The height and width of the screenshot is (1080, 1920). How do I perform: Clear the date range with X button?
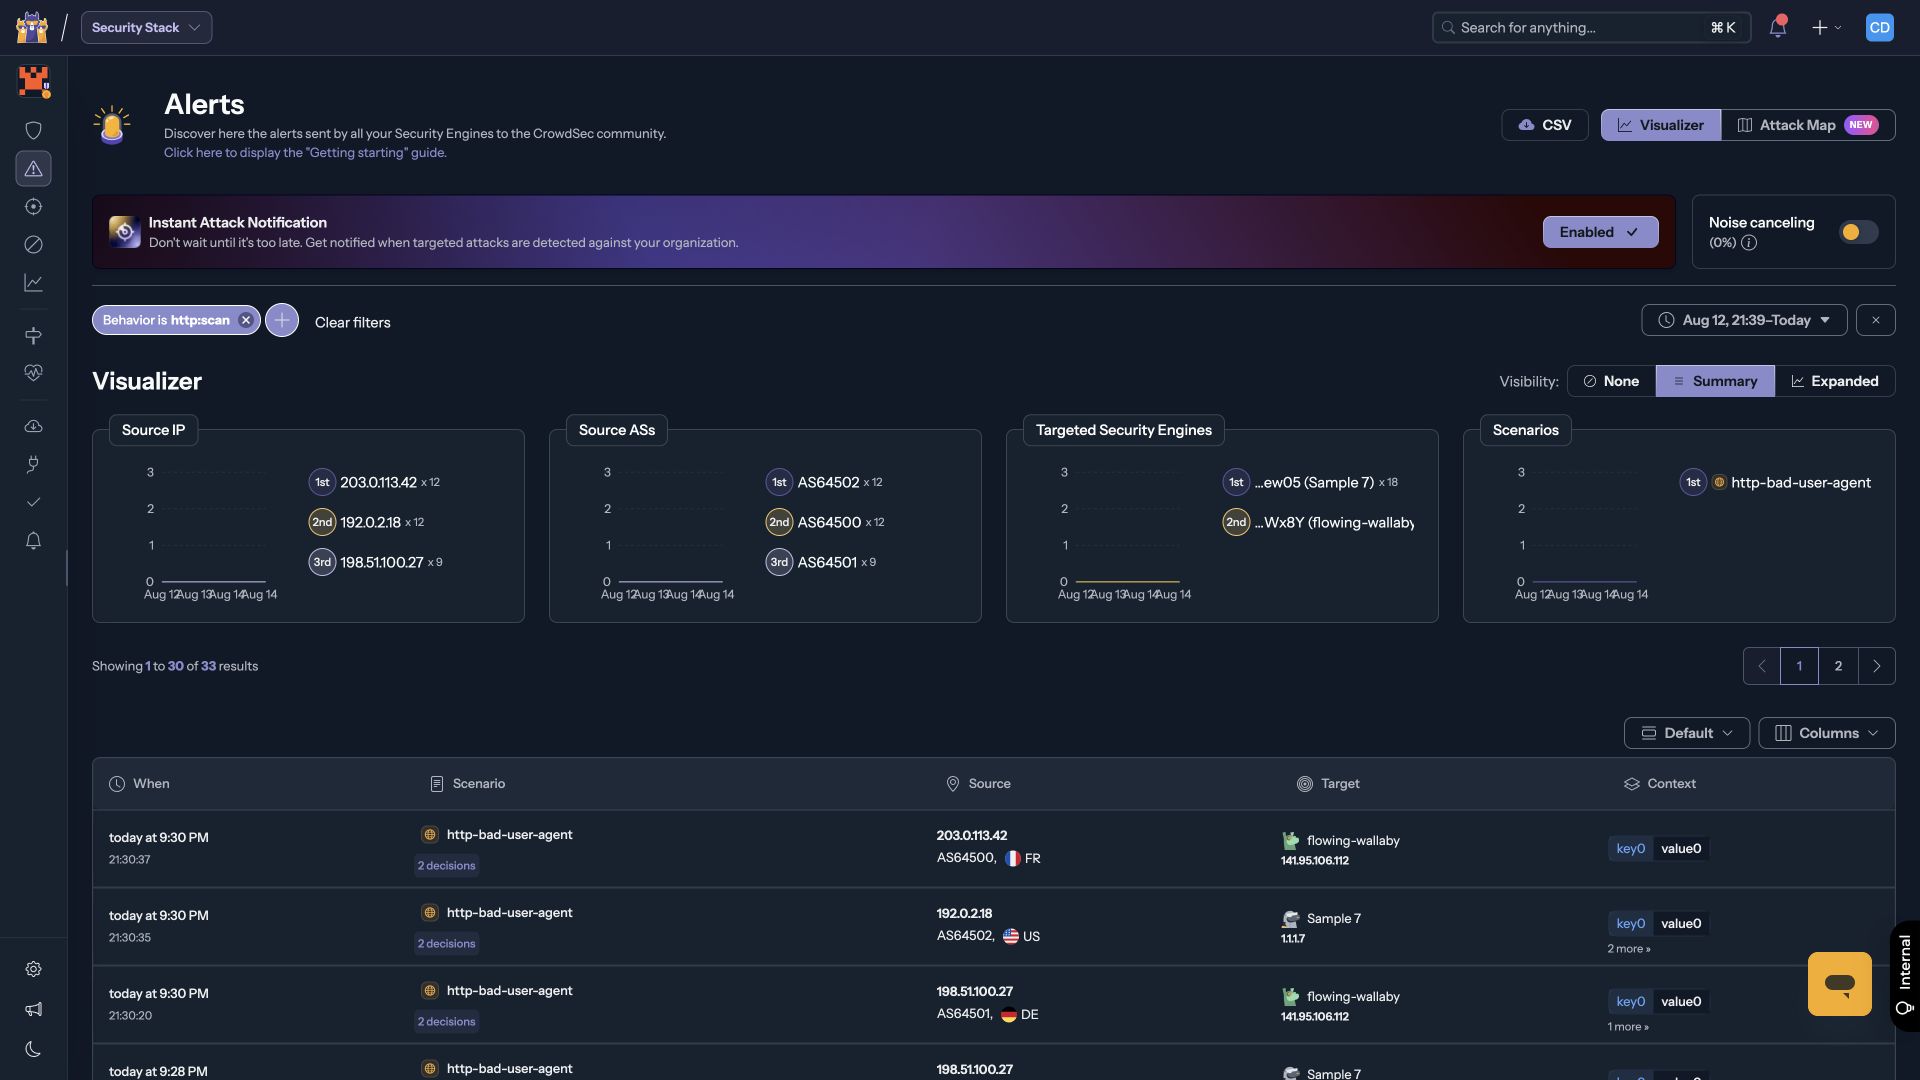[x=1875, y=320]
